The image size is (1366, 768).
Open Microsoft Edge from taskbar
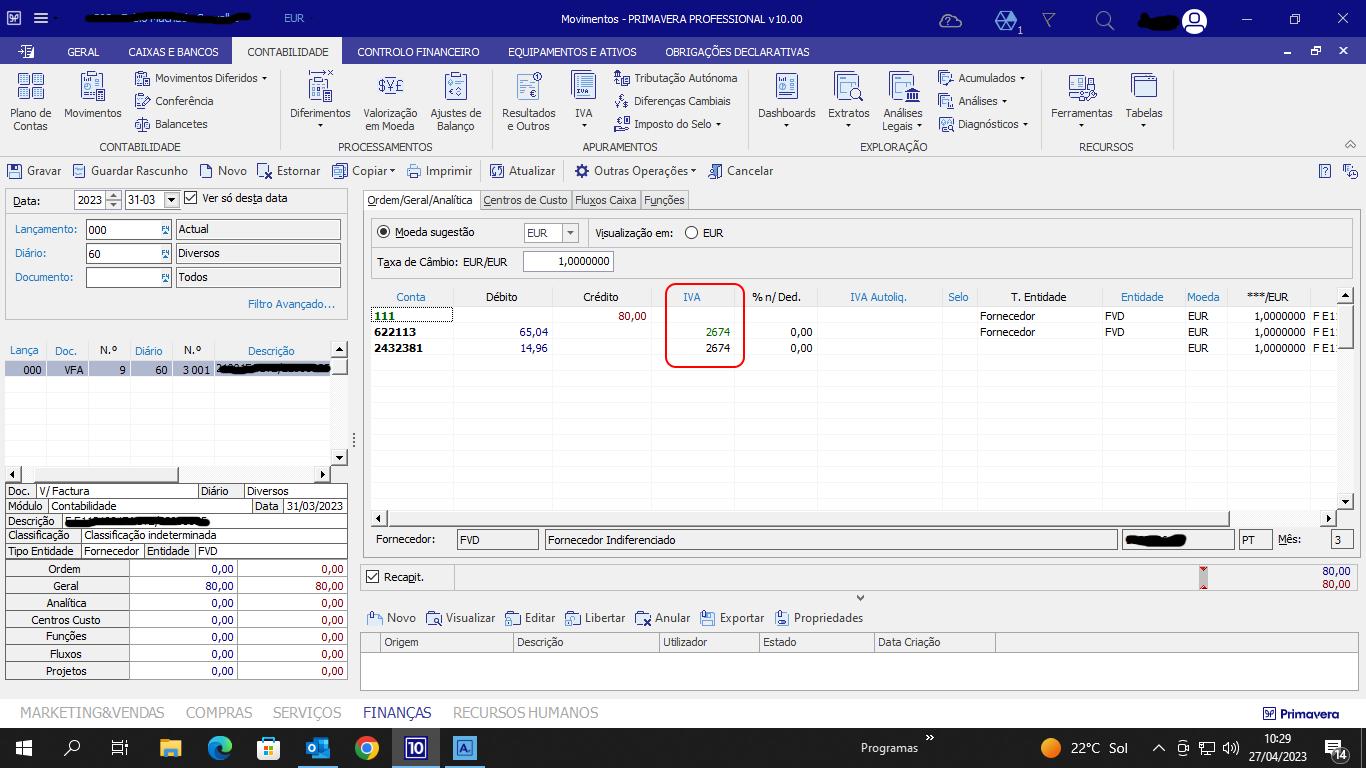(220, 748)
